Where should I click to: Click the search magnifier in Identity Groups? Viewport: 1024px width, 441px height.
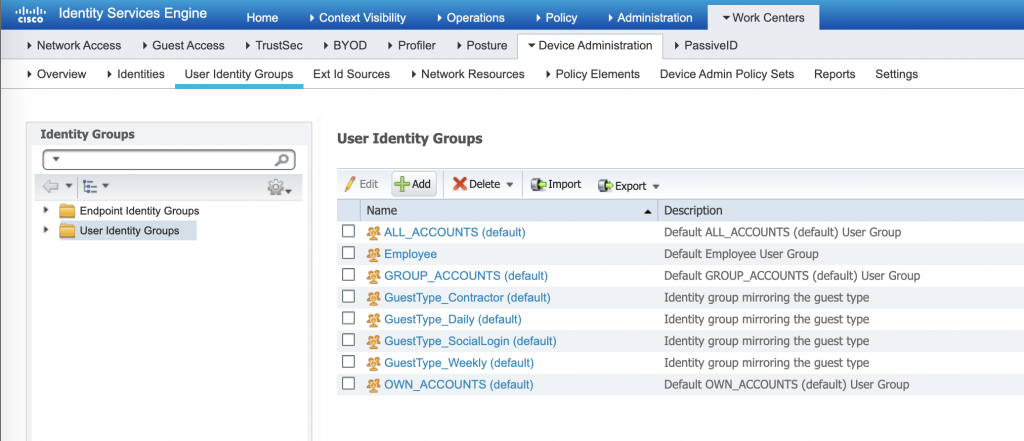click(281, 159)
